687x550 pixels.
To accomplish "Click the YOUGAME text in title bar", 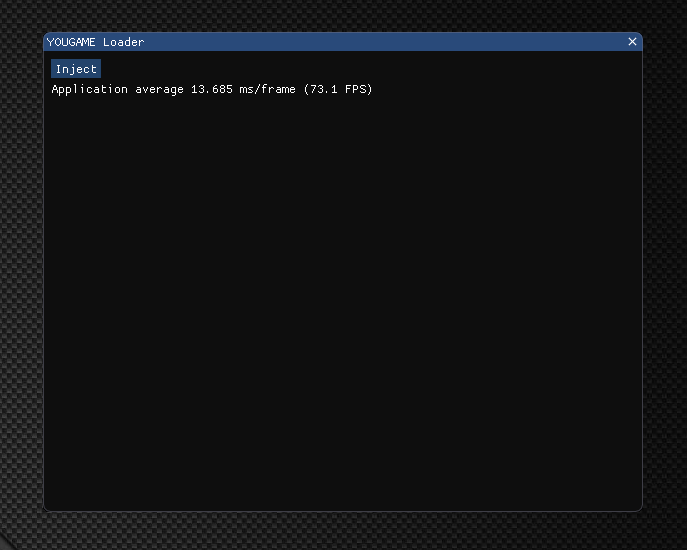I will pyautogui.click(x=71, y=42).
